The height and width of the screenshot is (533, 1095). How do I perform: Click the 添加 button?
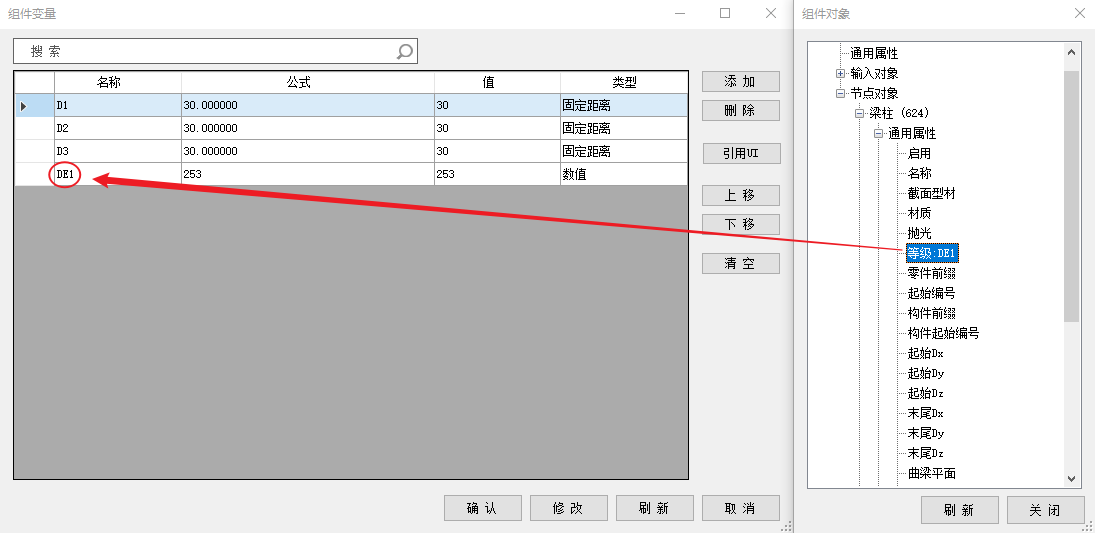coord(740,82)
